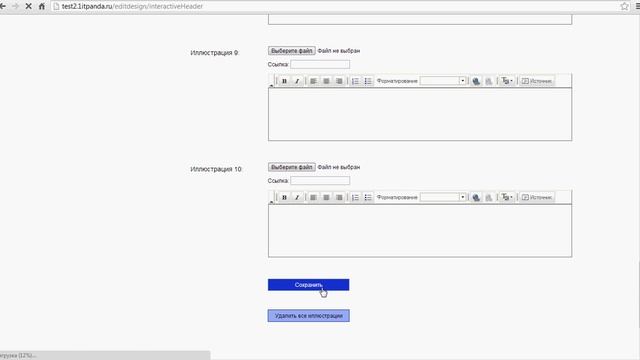Click Удалить все иллюстрации button

[x=309, y=316]
